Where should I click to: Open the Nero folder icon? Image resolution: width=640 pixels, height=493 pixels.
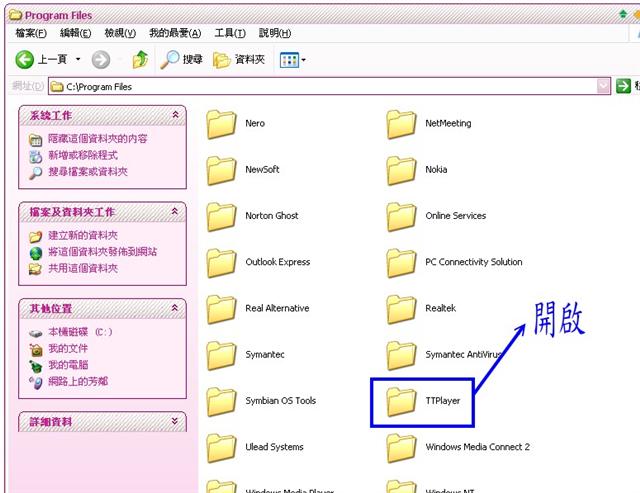[x=221, y=124]
